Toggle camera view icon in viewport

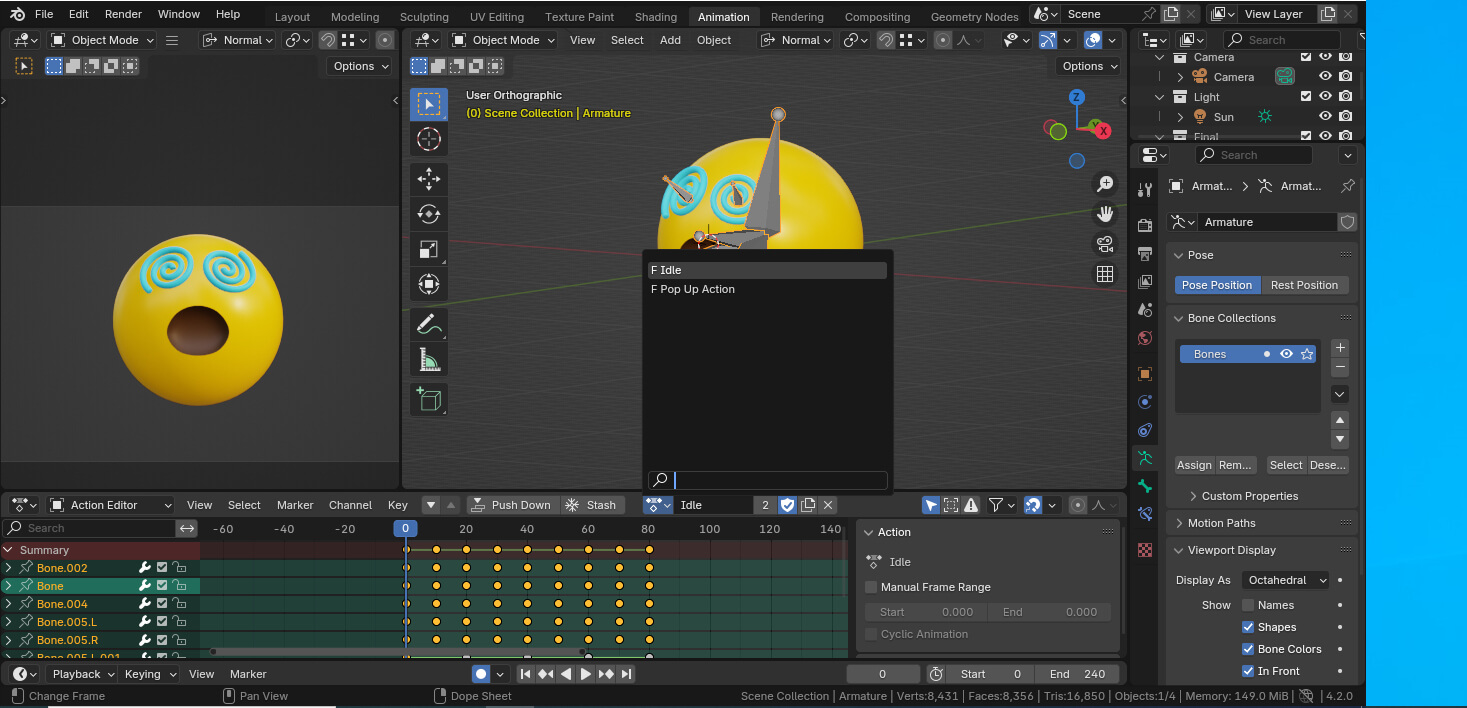(1105, 244)
